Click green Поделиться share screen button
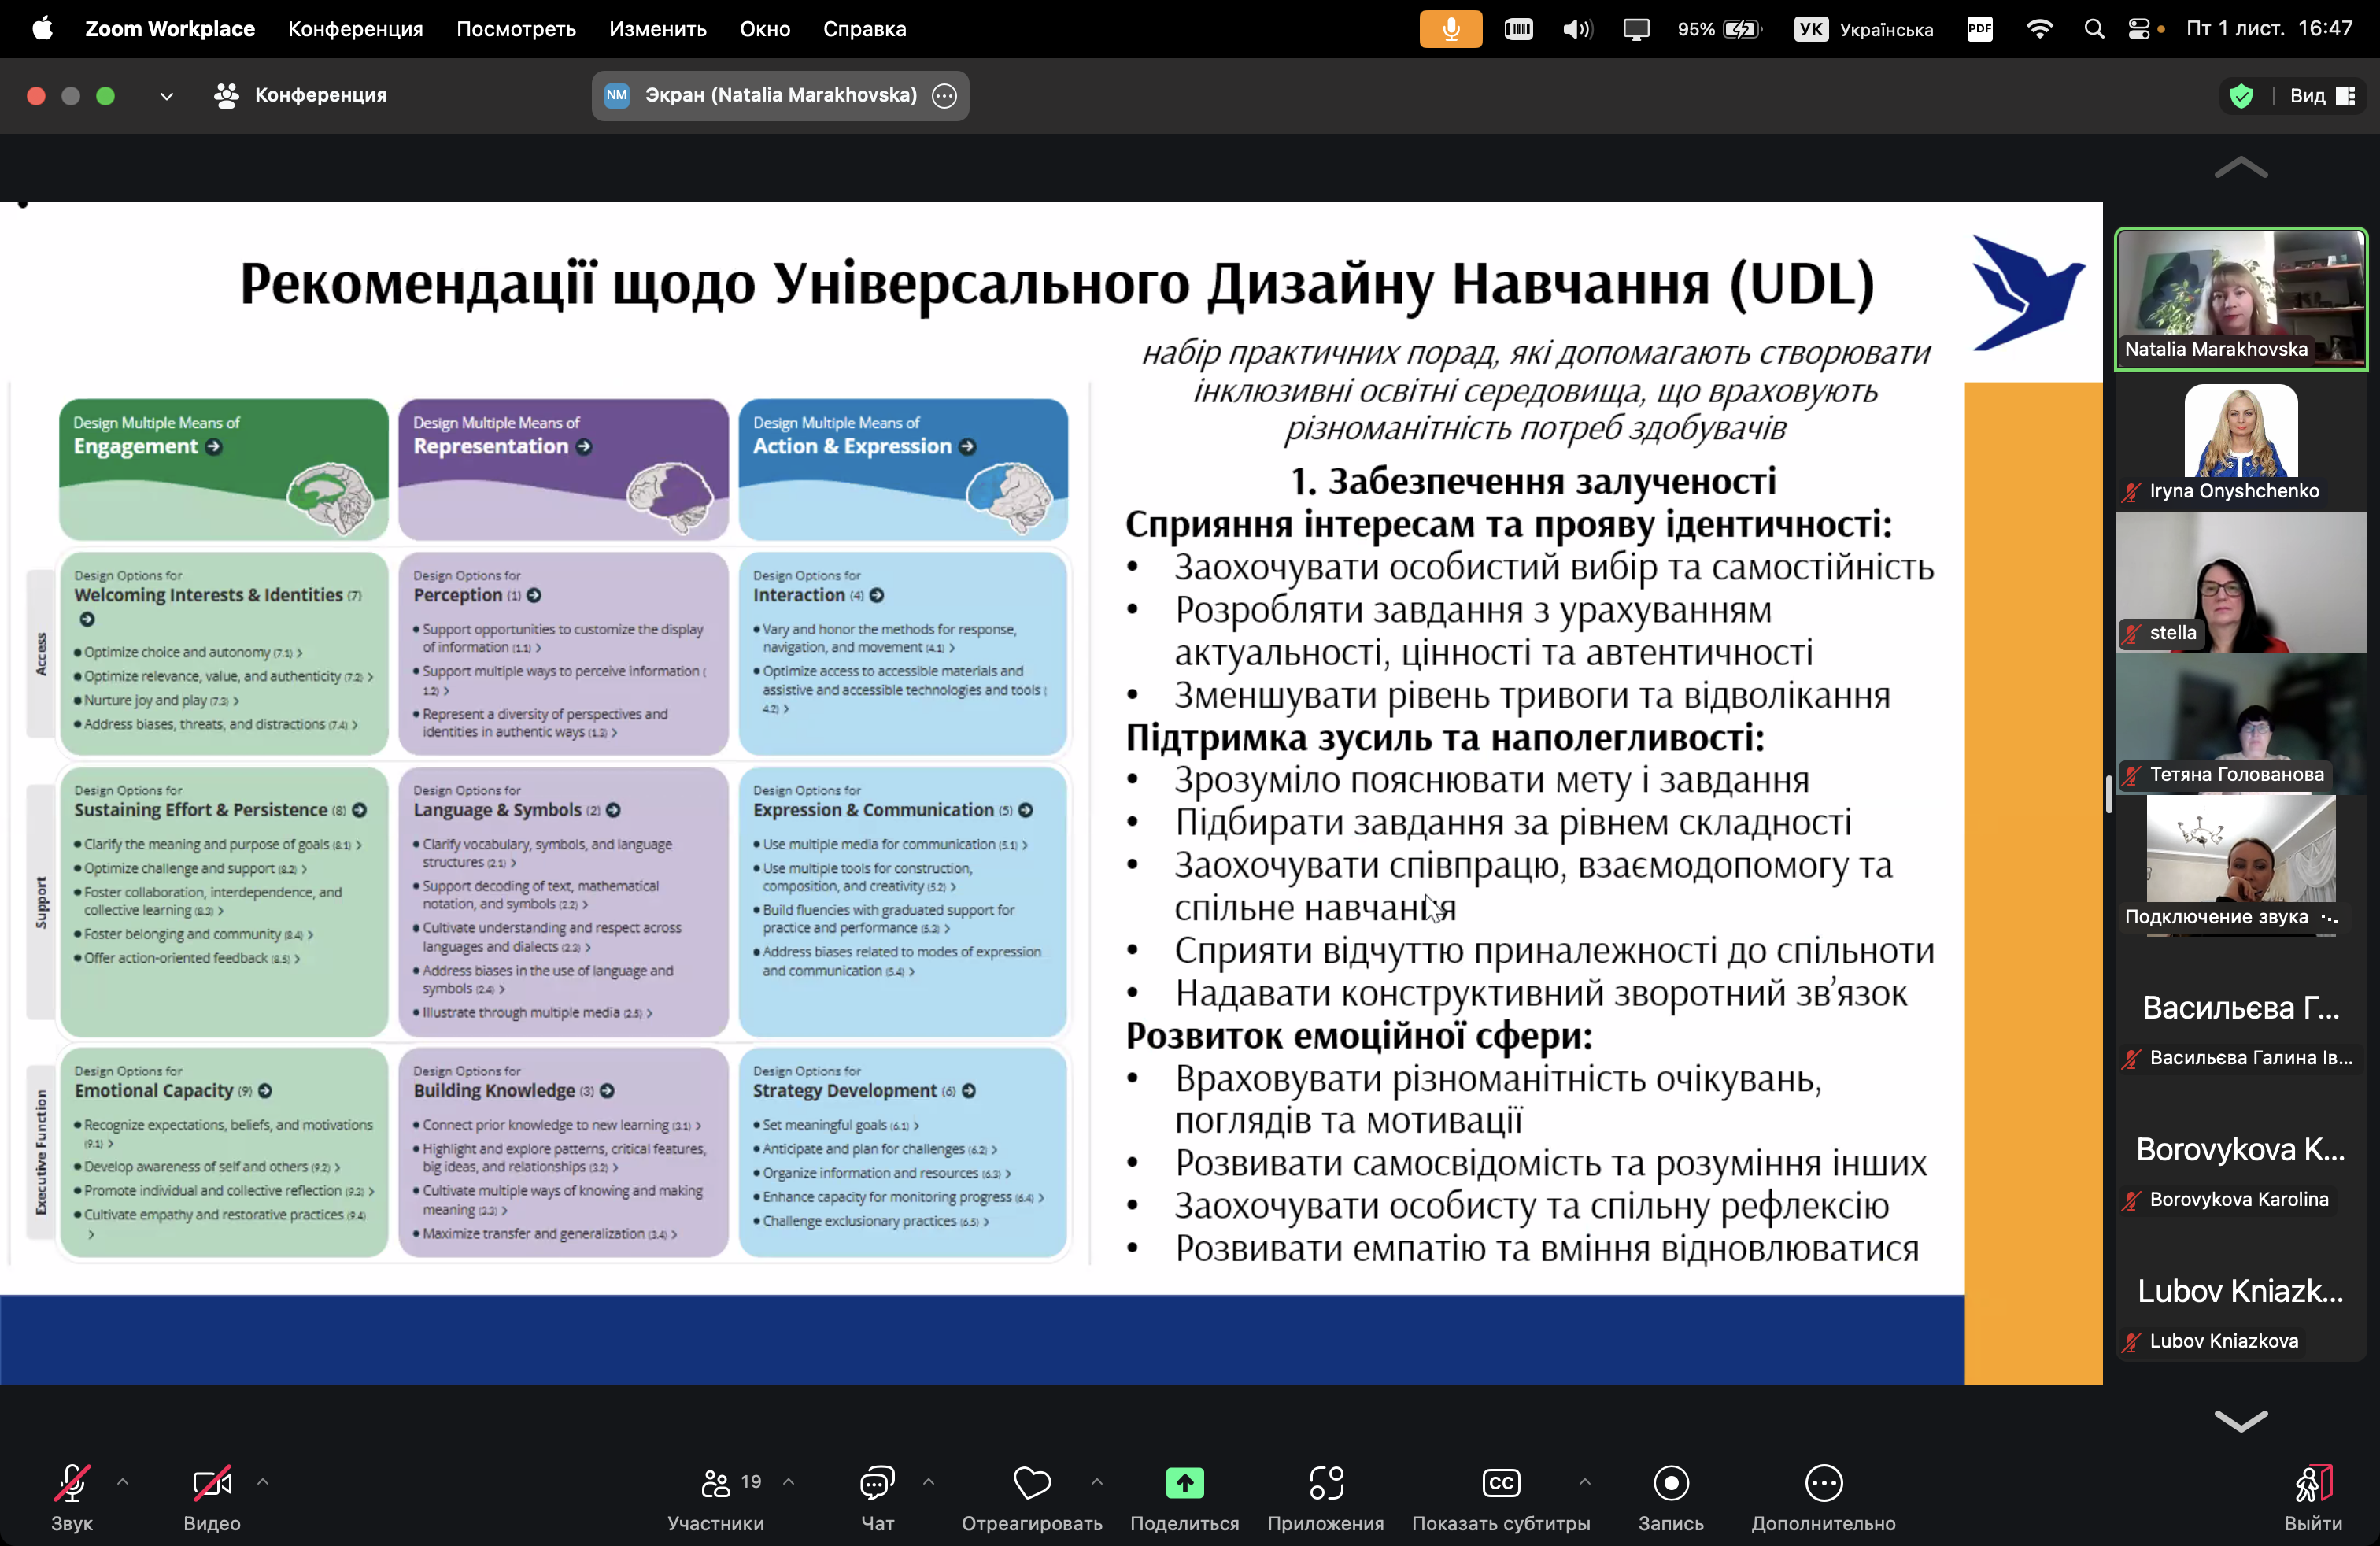Screen dimensions: 2380x1546 (1184, 1496)
